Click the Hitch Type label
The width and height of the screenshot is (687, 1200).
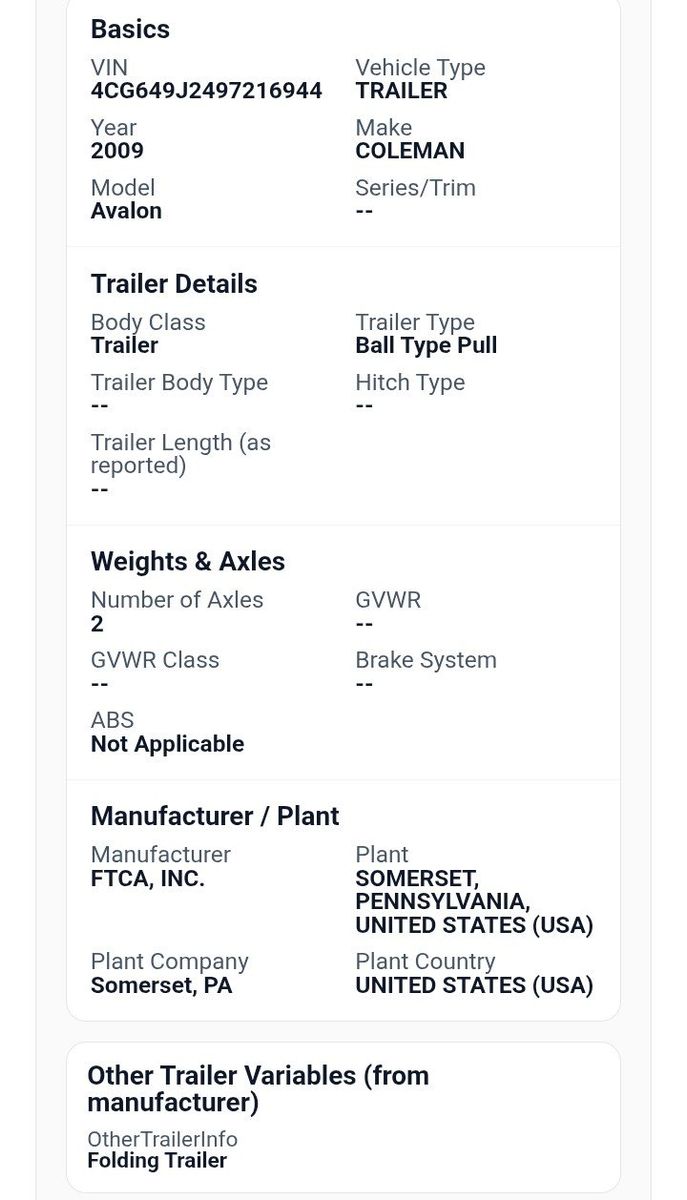(410, 383)
